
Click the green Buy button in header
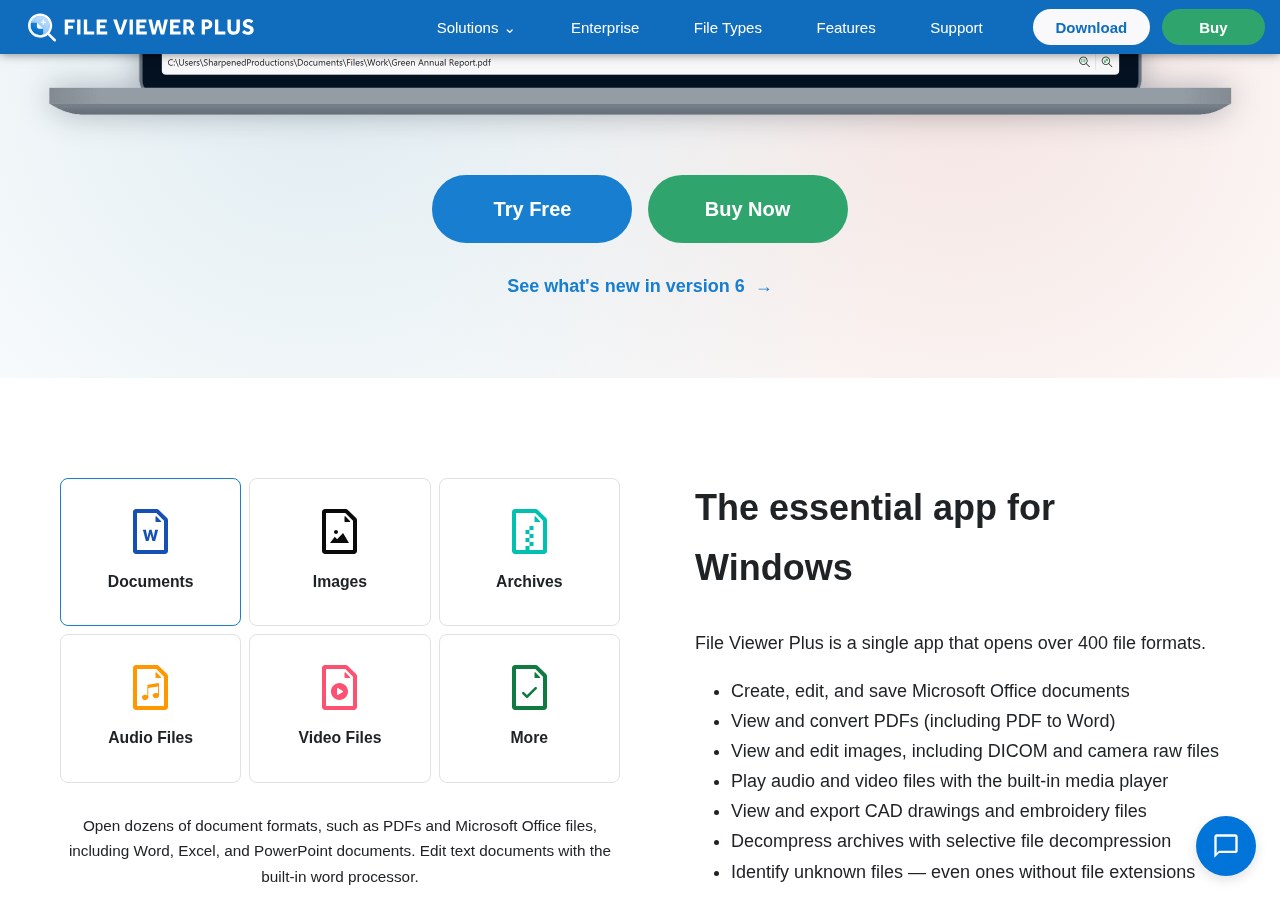tap(1213, 27)
